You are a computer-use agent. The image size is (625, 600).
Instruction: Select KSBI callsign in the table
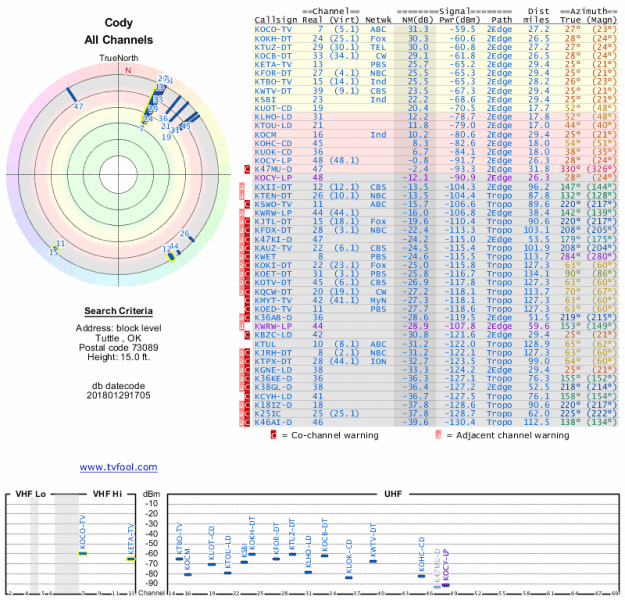[265, 100]
